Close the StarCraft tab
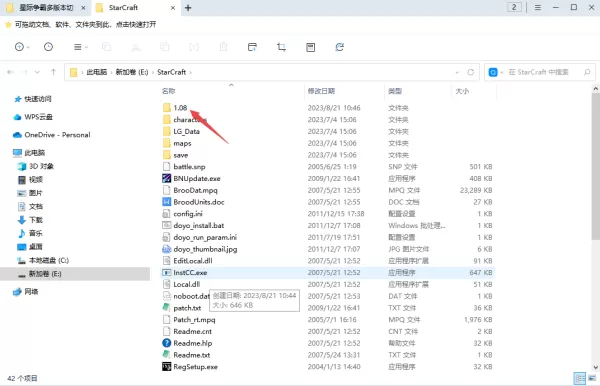 click(173, 8)
